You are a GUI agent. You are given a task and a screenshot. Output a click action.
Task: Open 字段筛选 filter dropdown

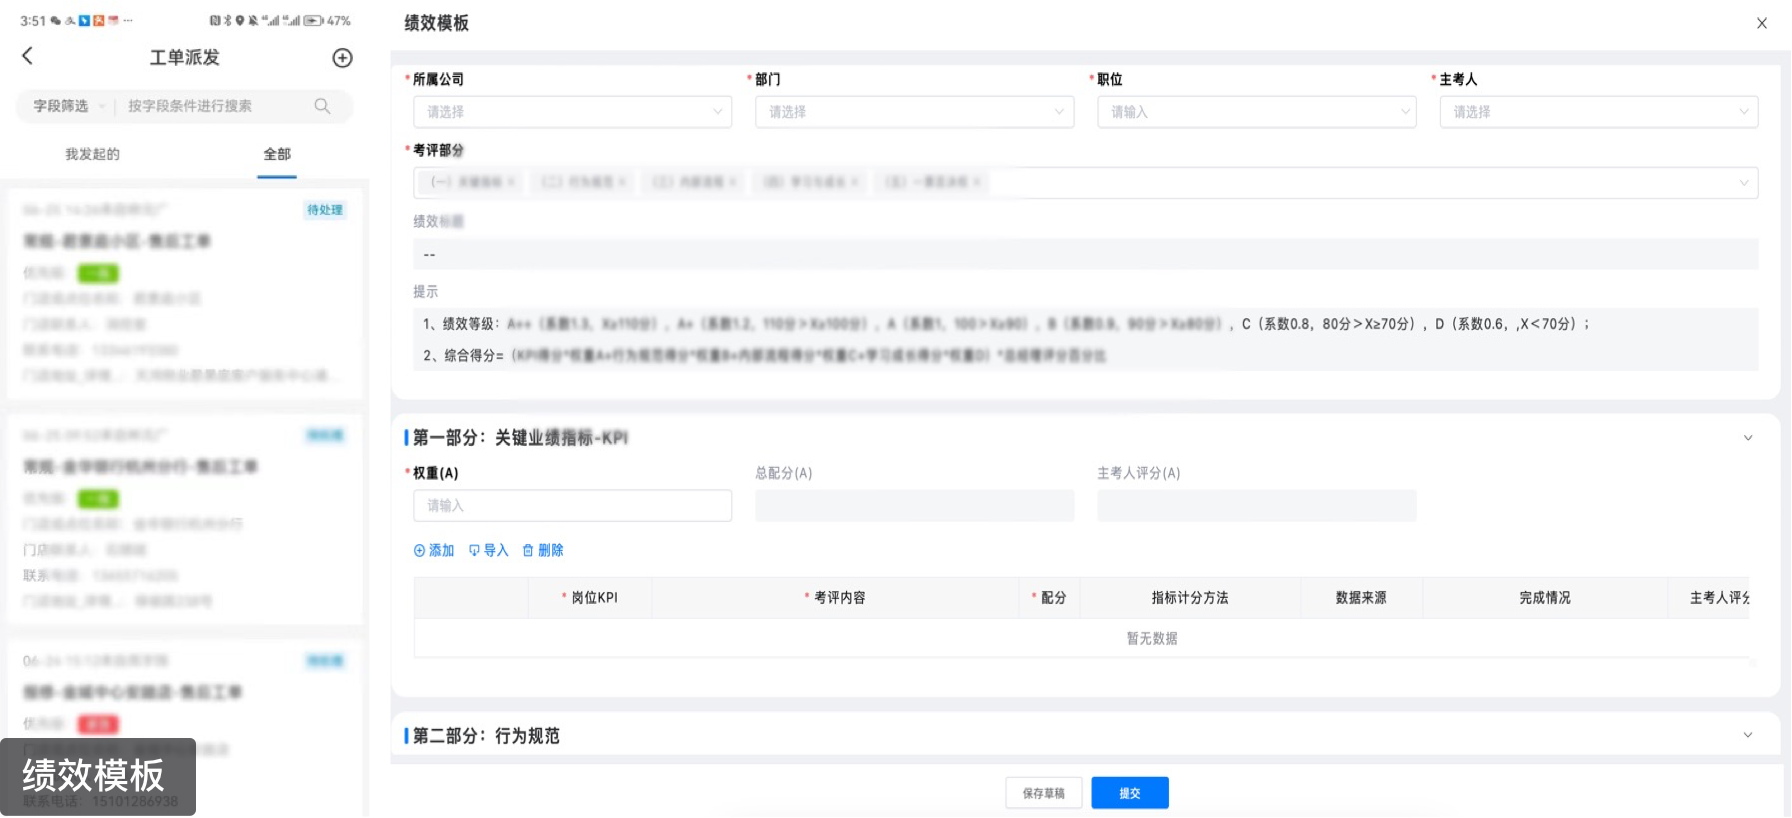point(69,106)
